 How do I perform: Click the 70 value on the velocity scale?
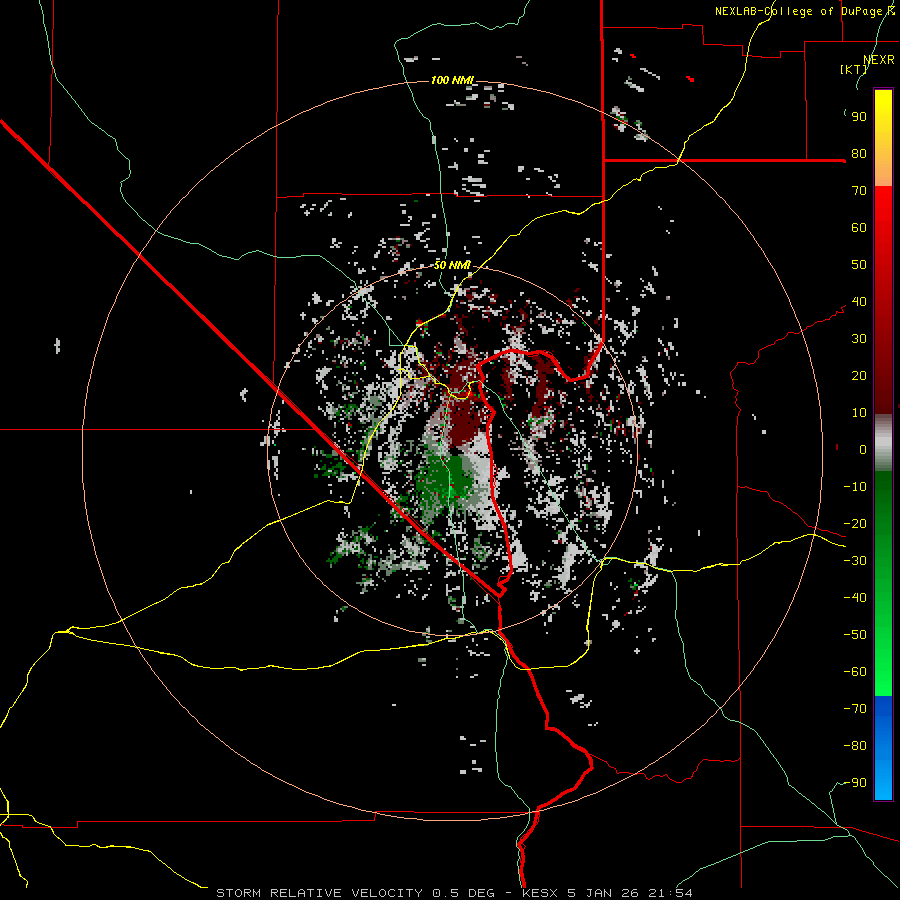(x=859, y=191)
